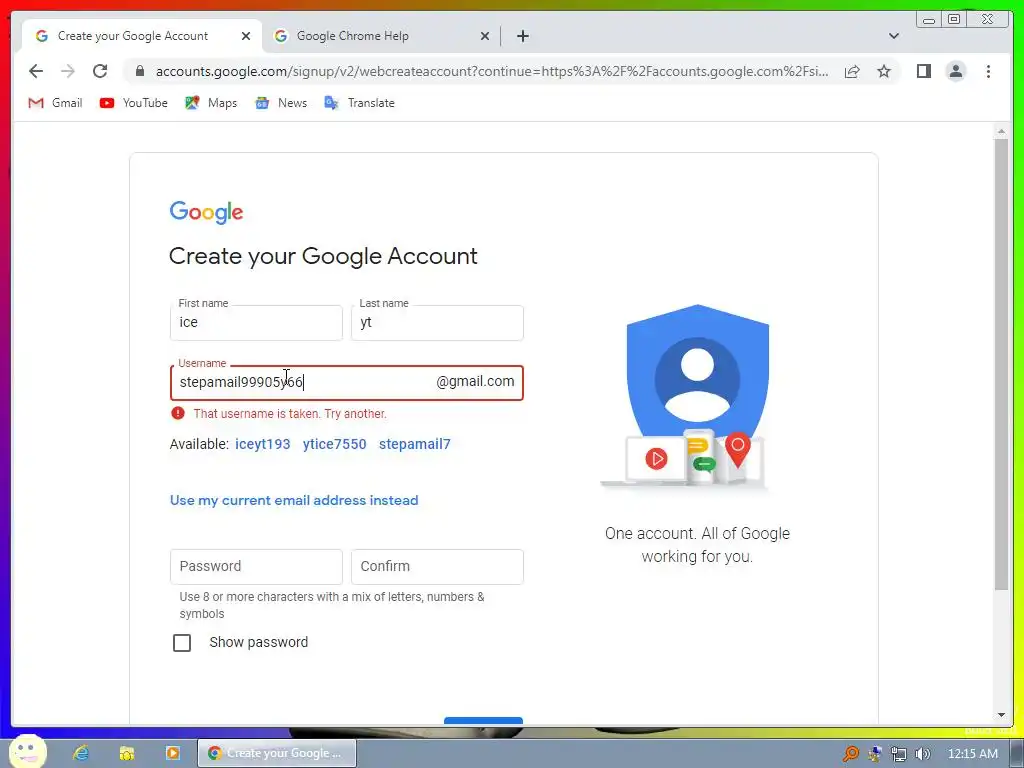This screenshot has width=1024, height=768.
Task: Open the Translate bookmark
Action: [x=360, y=103]
